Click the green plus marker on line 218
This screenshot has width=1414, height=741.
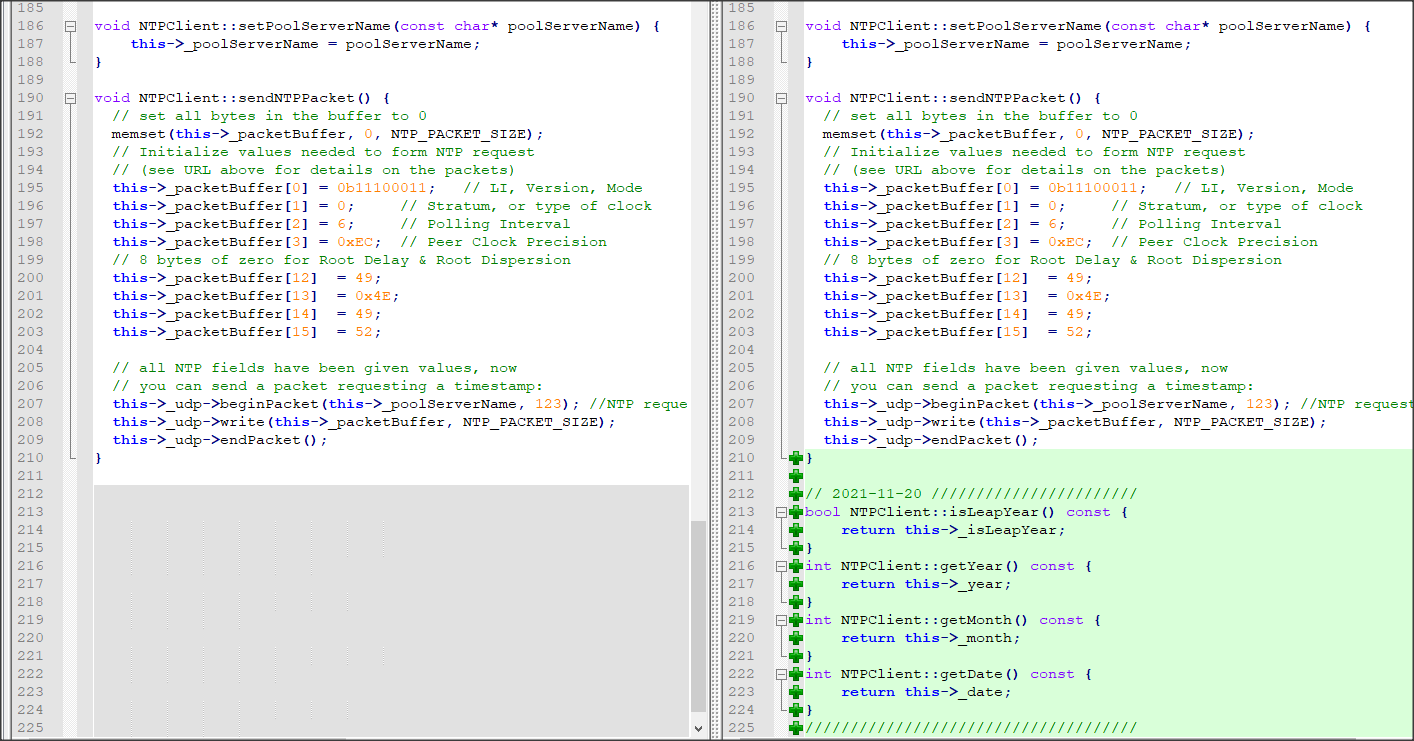click(796, 602)
